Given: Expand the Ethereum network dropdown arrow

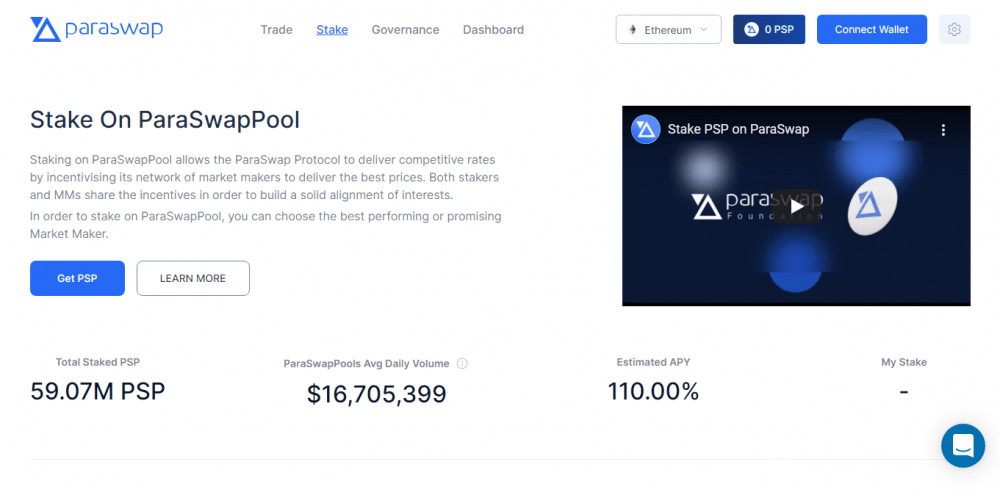Looking at the screenshot, I should 703,29.
